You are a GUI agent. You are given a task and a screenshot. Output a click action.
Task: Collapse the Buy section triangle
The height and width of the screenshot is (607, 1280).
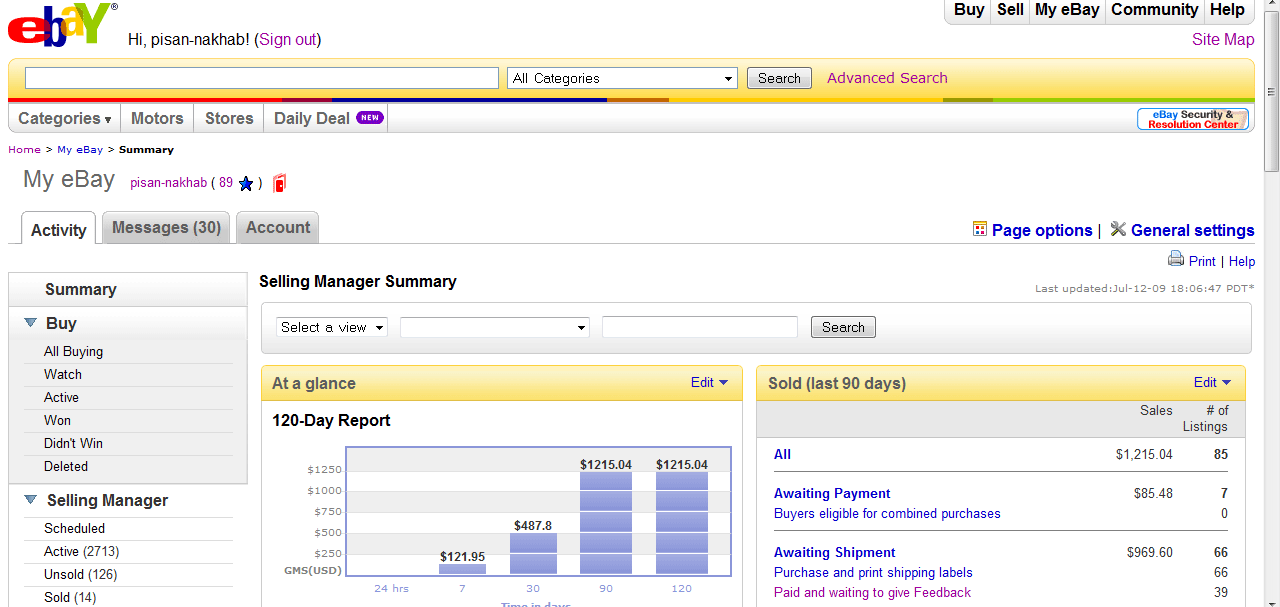(30, 323)
